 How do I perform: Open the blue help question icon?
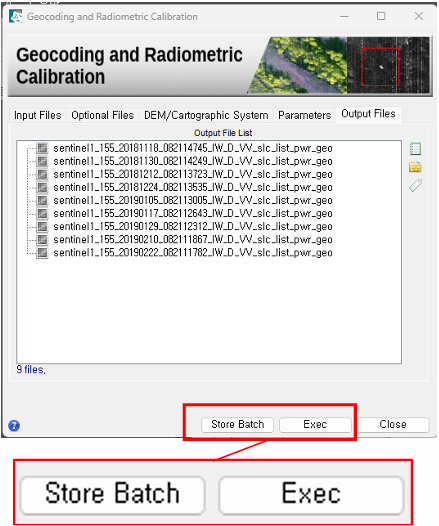[14, 425]
